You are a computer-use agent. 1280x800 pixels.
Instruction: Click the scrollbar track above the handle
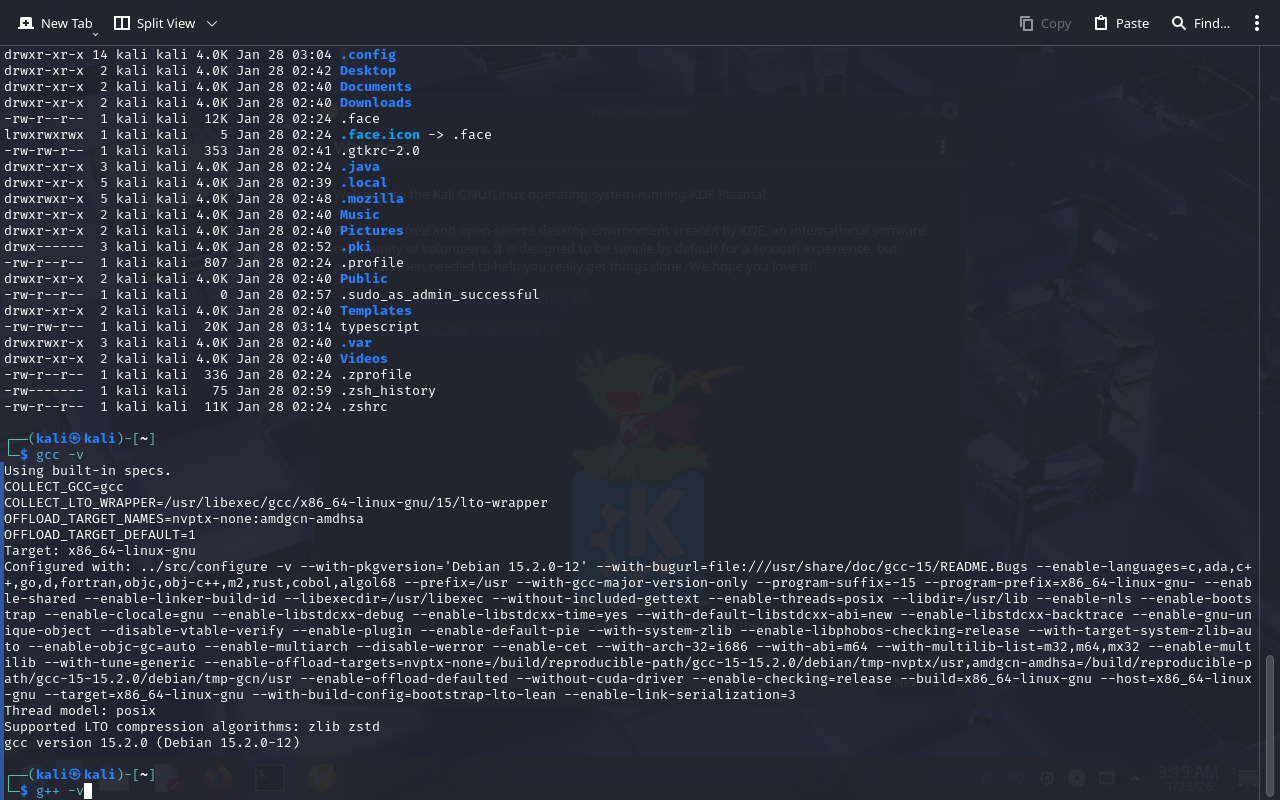[1271, 350]
